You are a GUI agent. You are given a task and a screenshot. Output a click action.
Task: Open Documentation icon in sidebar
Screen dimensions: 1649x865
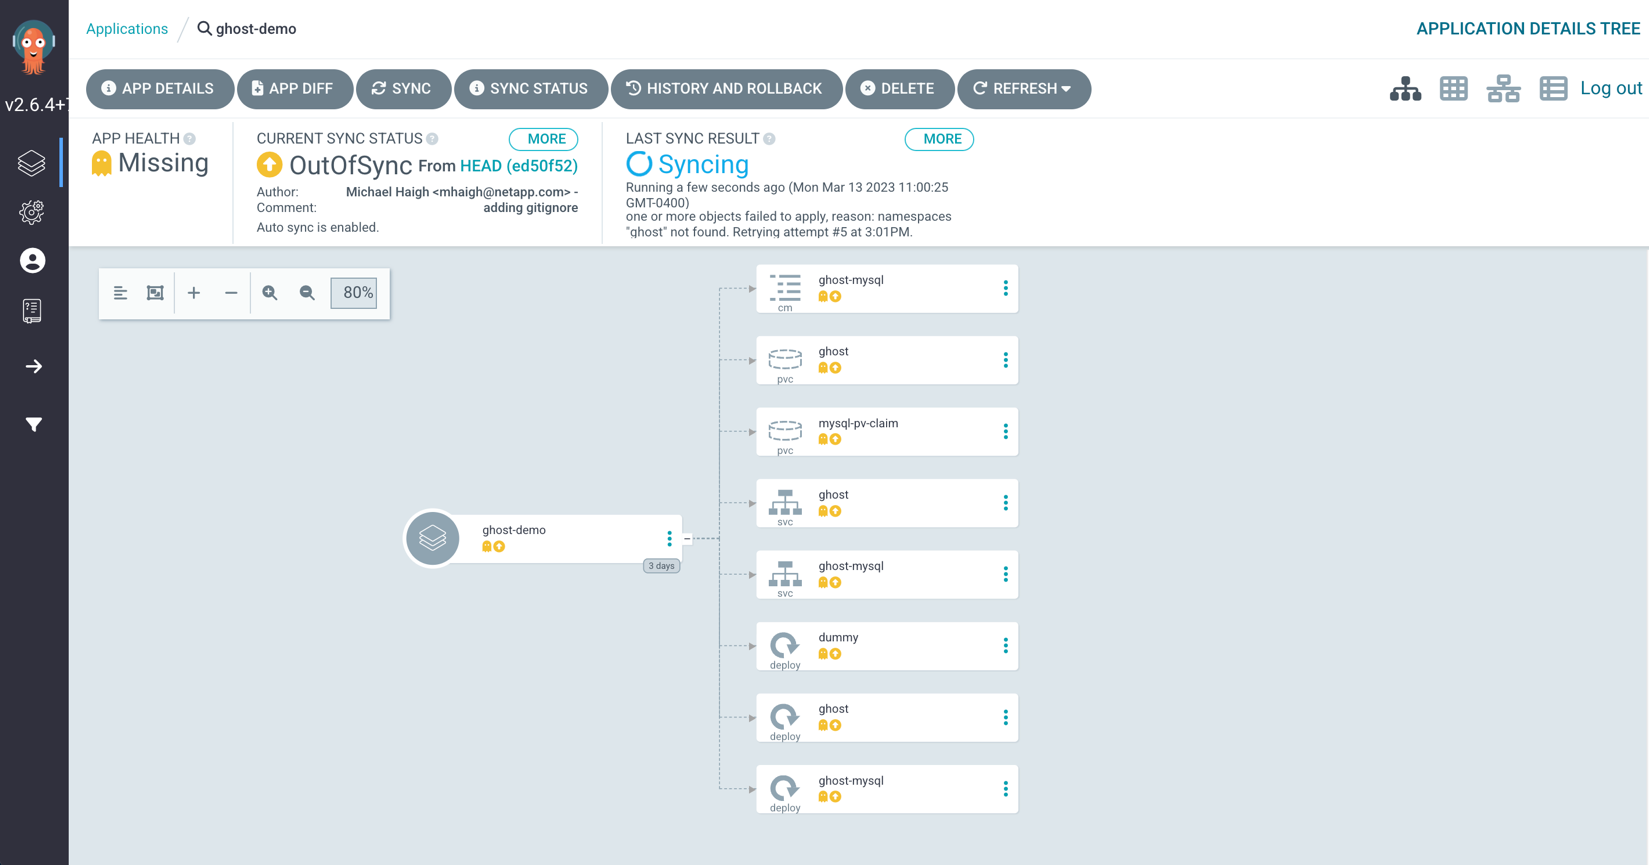coord(32,311)
